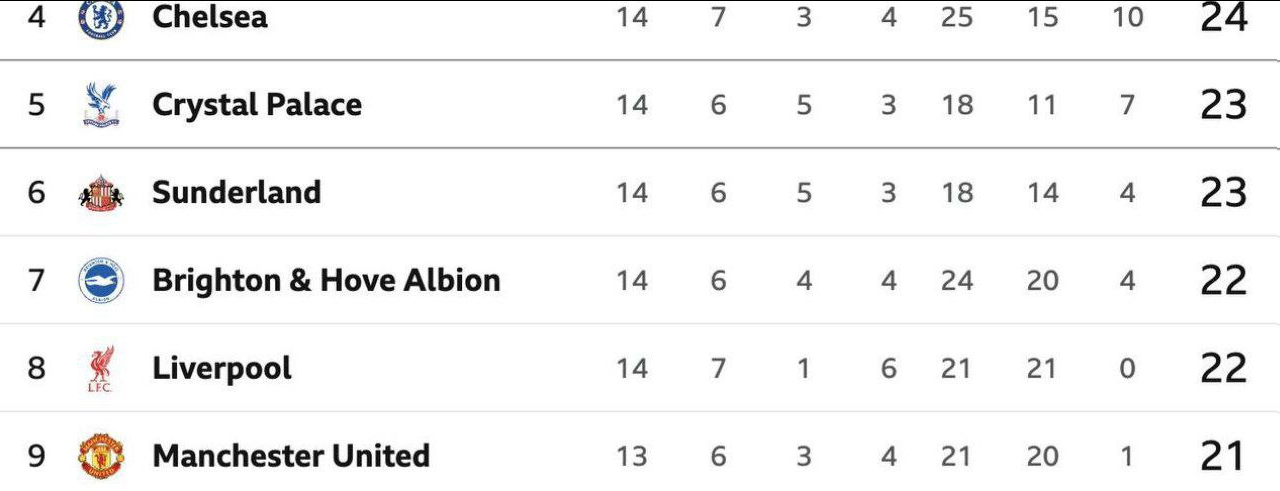This screenshot has height=491, width=1280.
Task: Select the Sunderland team name
Action: click(237, 193)
